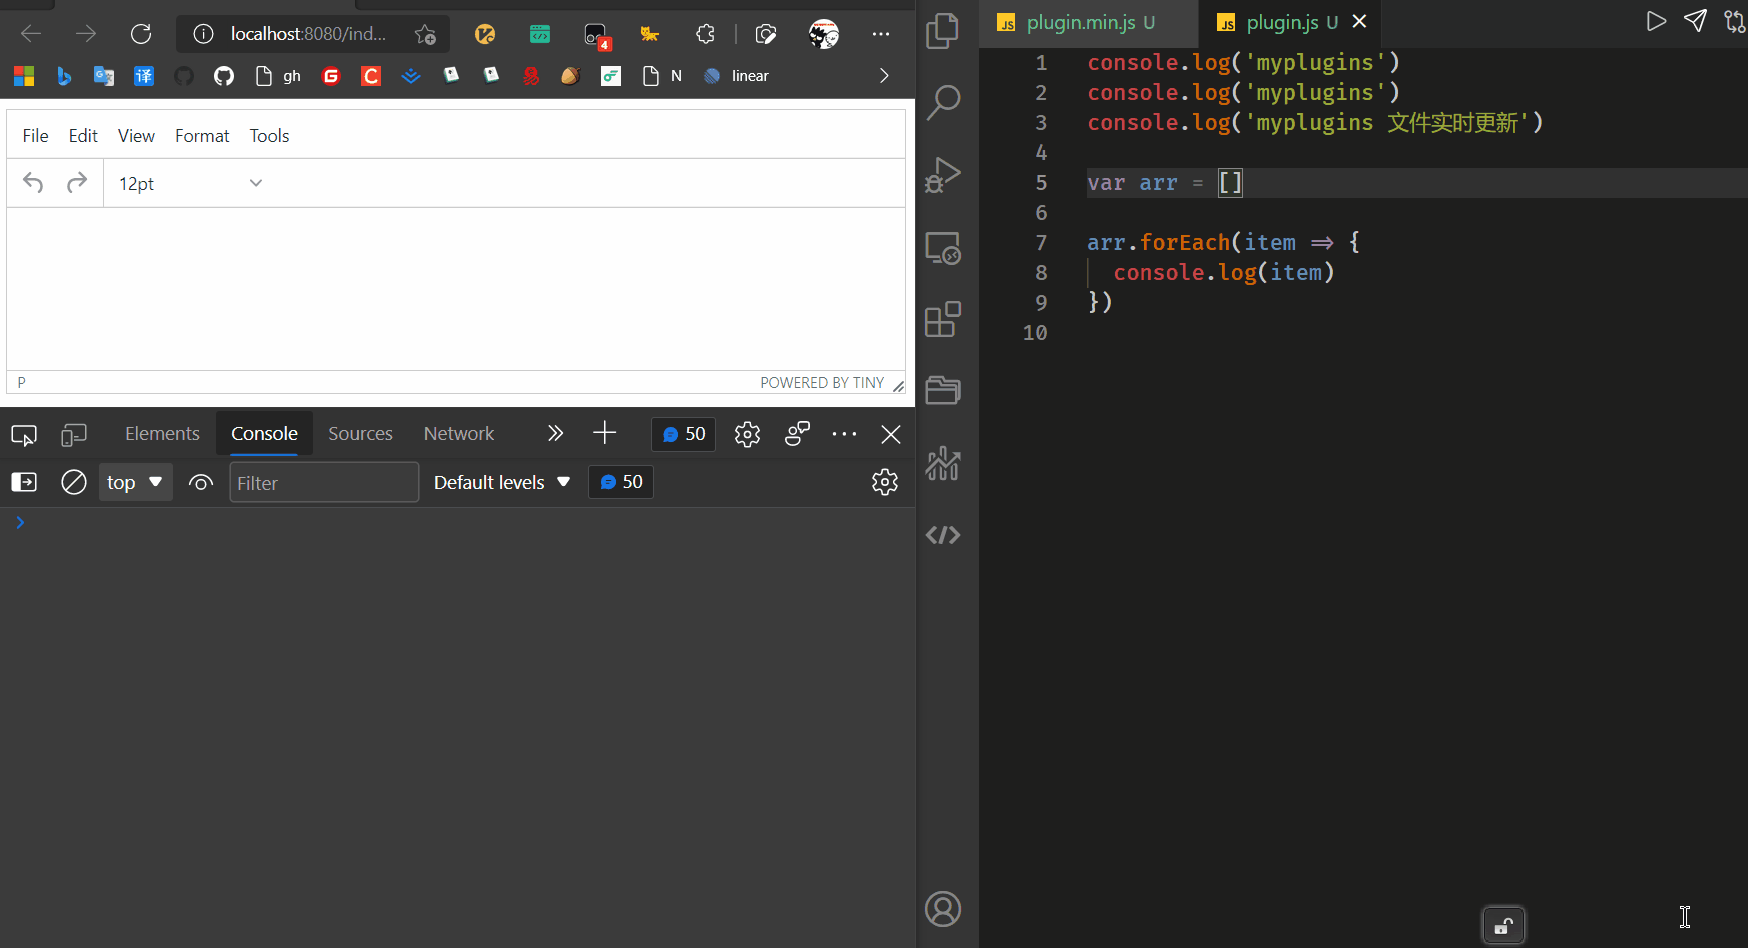Add a new DevTools tool tab
1748x948 pixels.
[604, 433]
